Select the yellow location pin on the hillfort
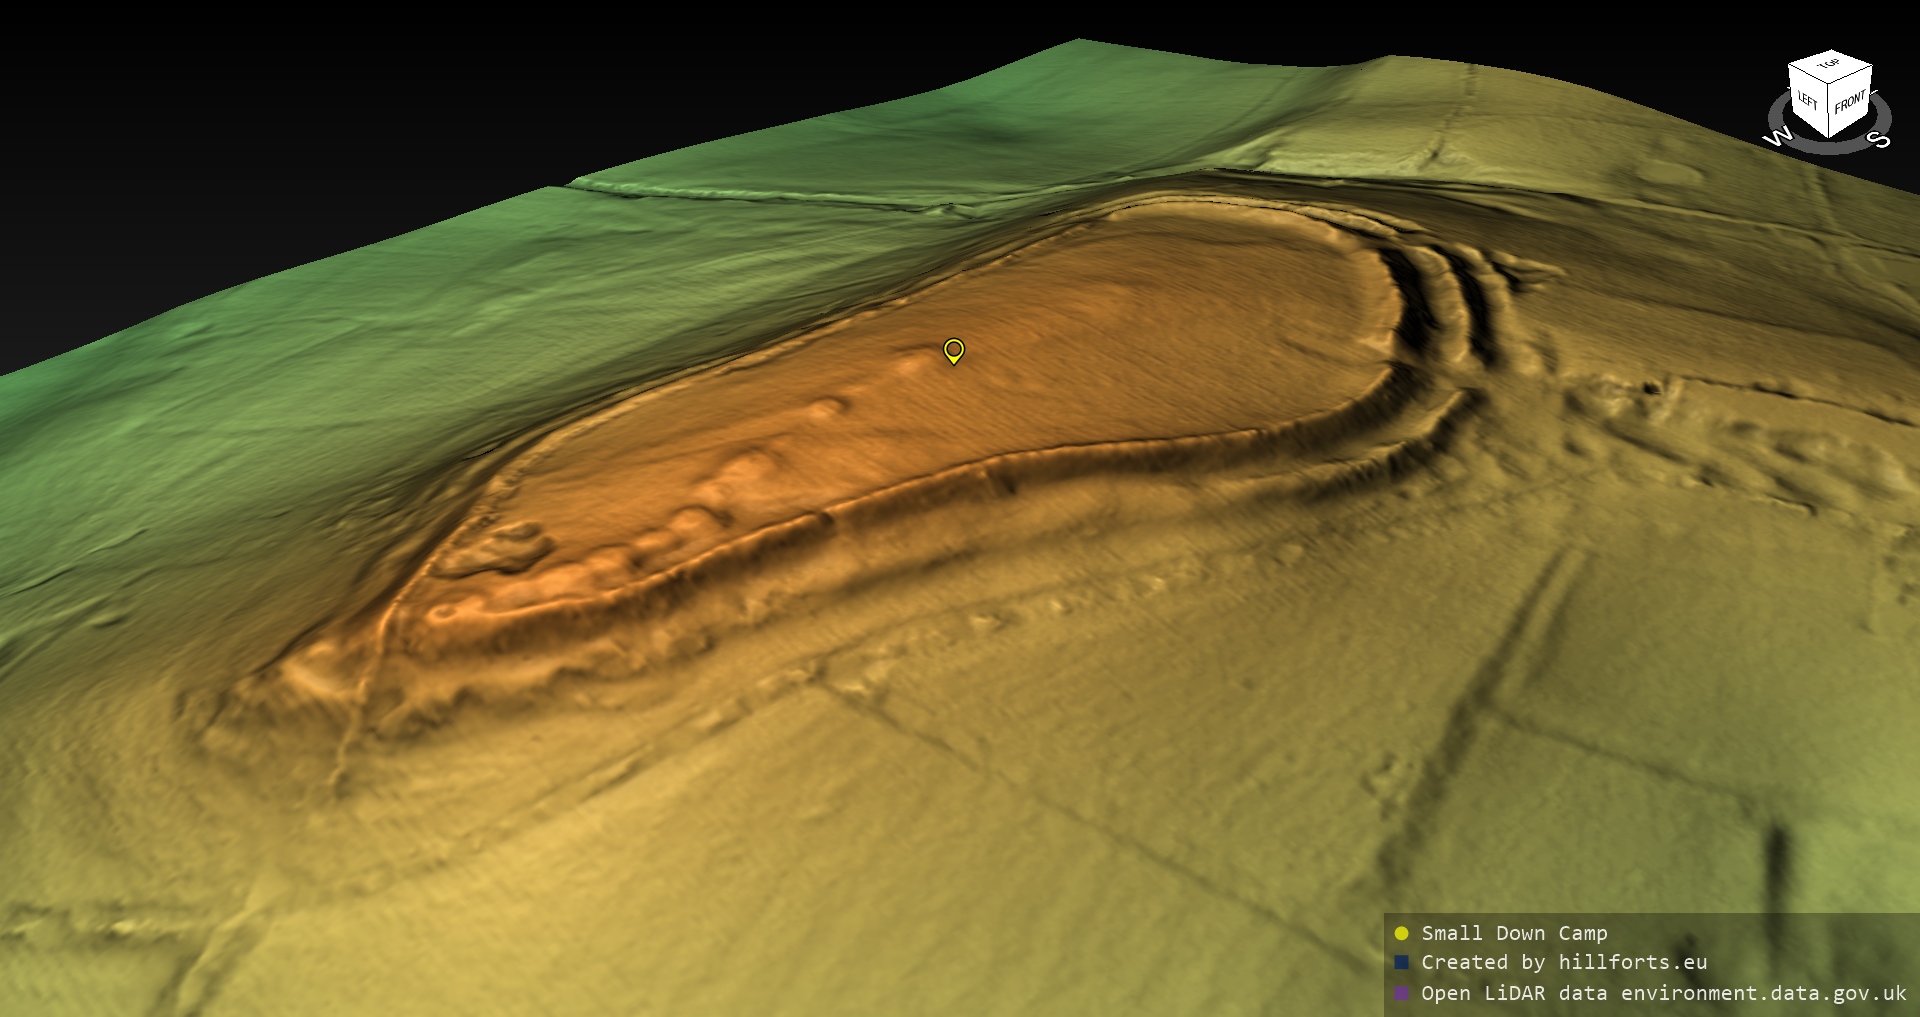The height and width of the screenshot is (1017, 1920). coord(954,350)
